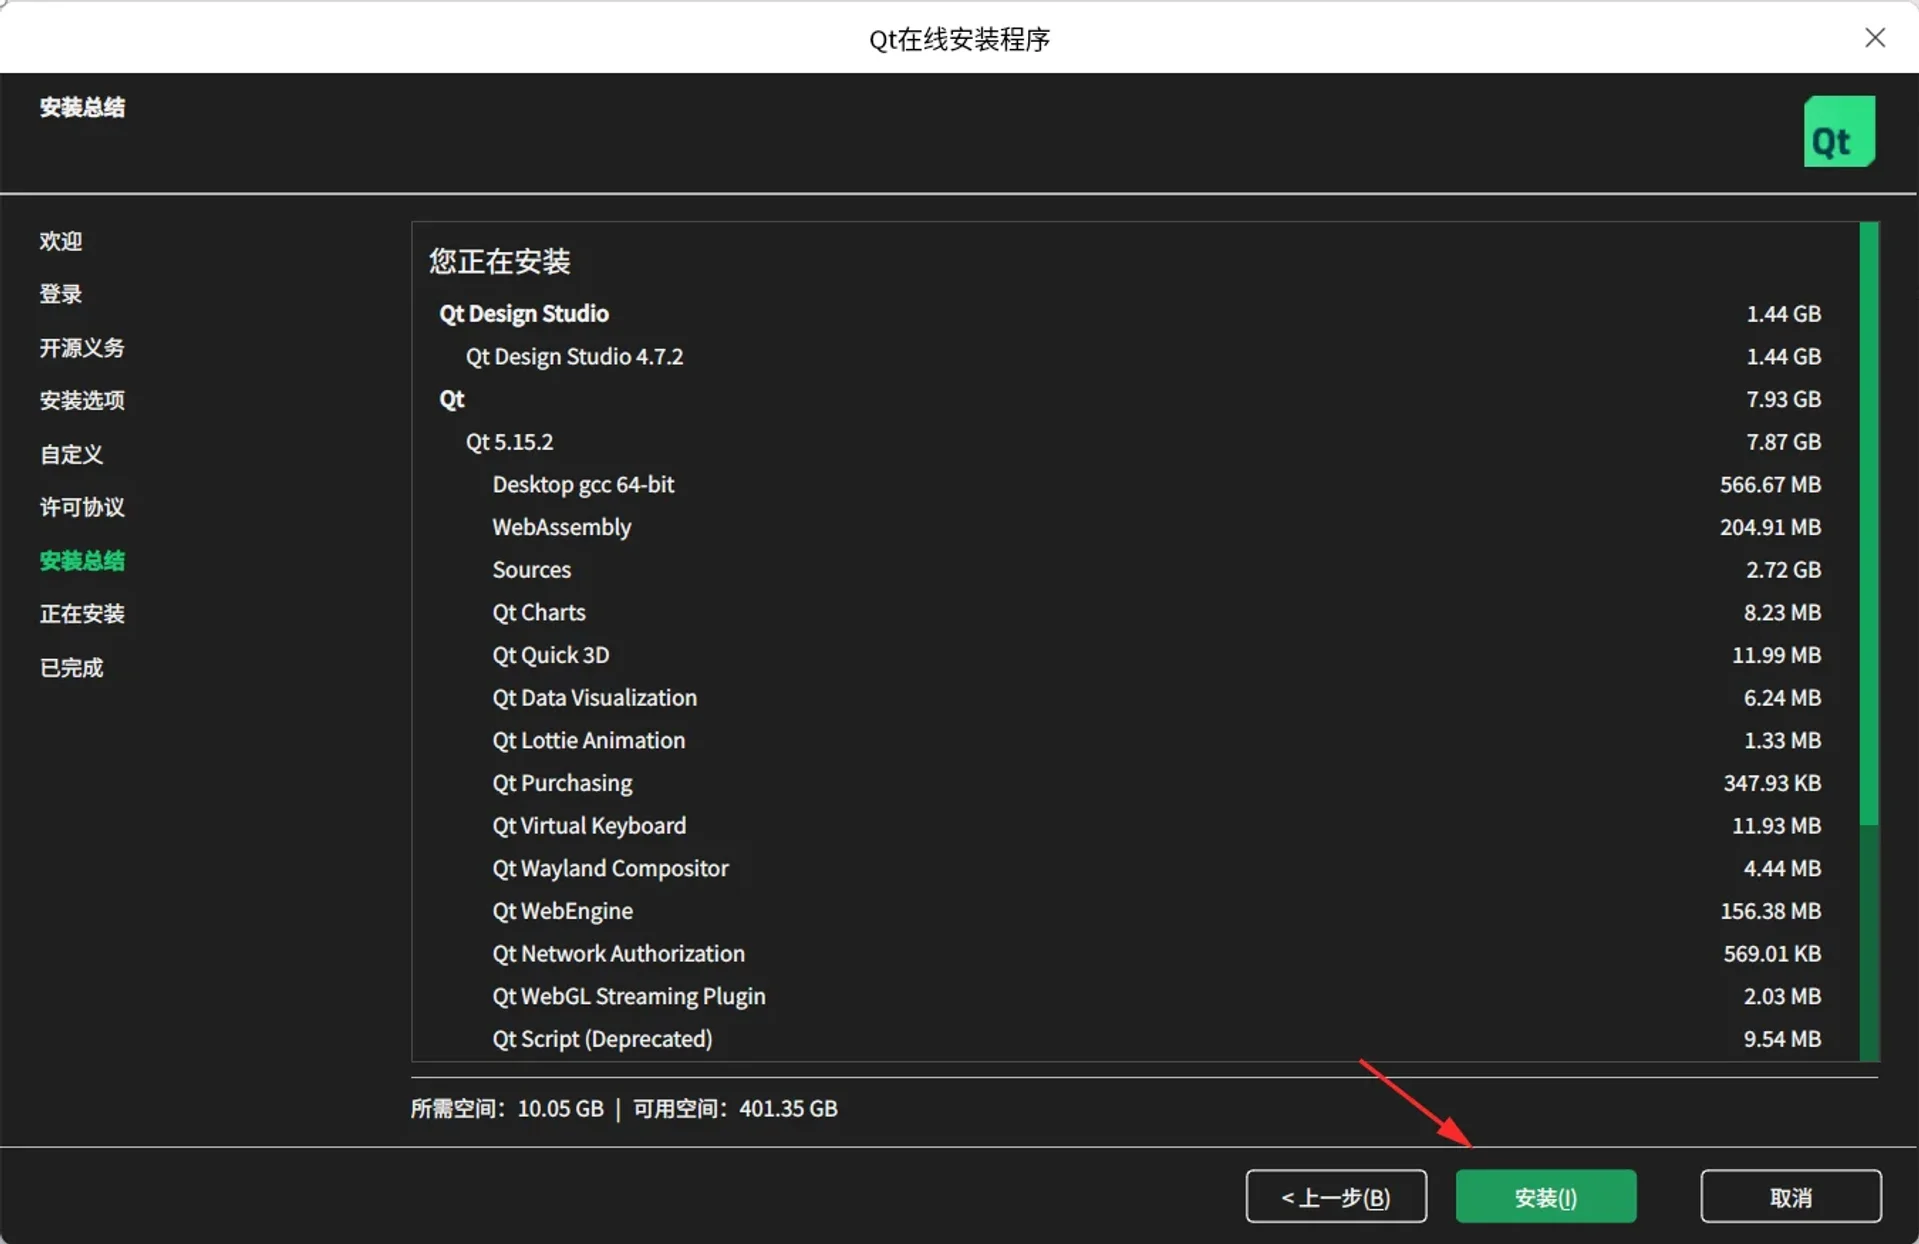Click the Qt logo in the top right corner
The image size is (1919, 1244).
click(x=1838, y=131)
